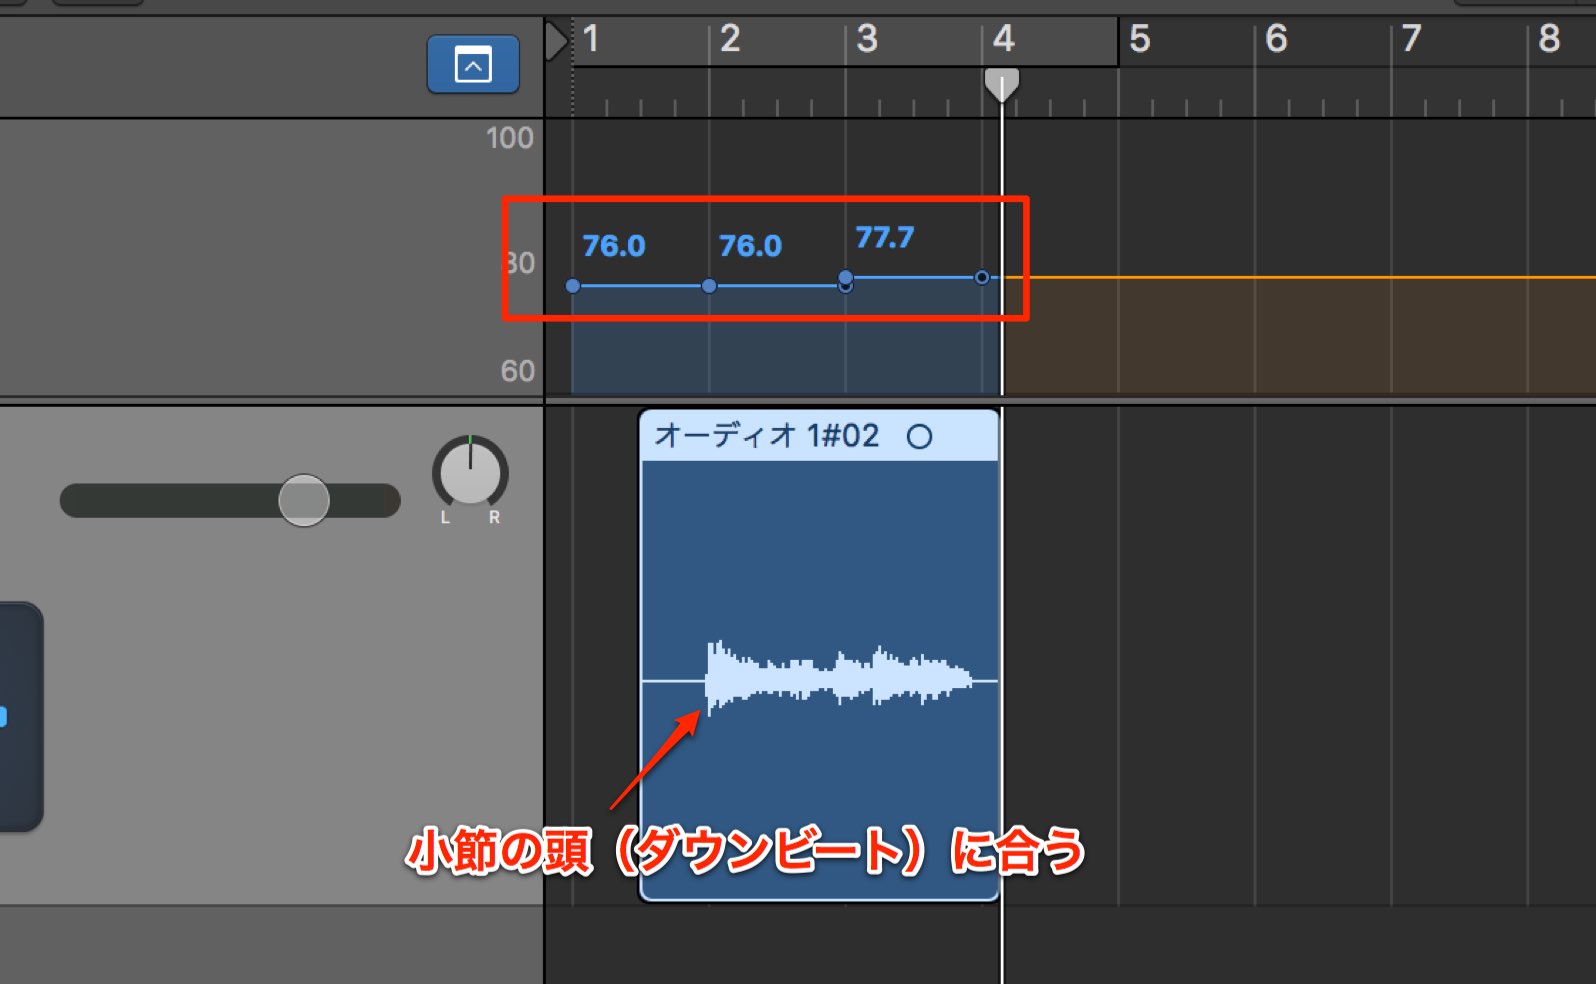Click the 100 tempo scale label
1596x984 pixels.
(x=510, y=138)
